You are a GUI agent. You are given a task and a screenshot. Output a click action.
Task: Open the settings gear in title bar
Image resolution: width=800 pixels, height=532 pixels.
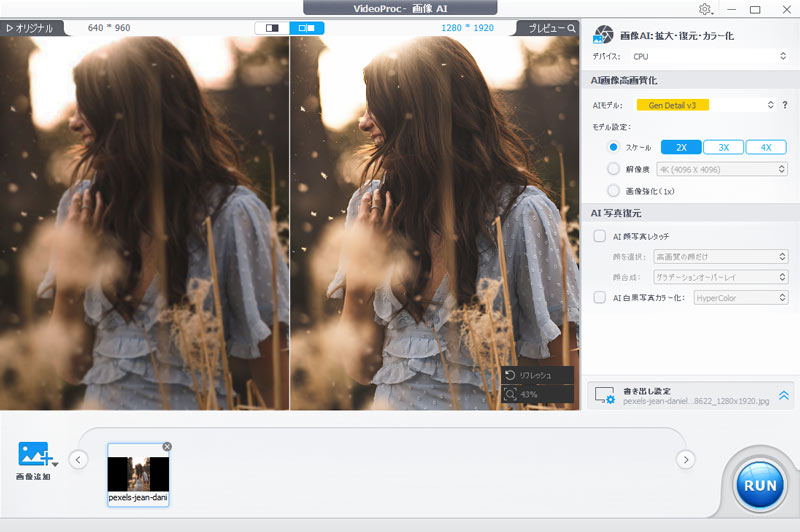tap(705, 9)
